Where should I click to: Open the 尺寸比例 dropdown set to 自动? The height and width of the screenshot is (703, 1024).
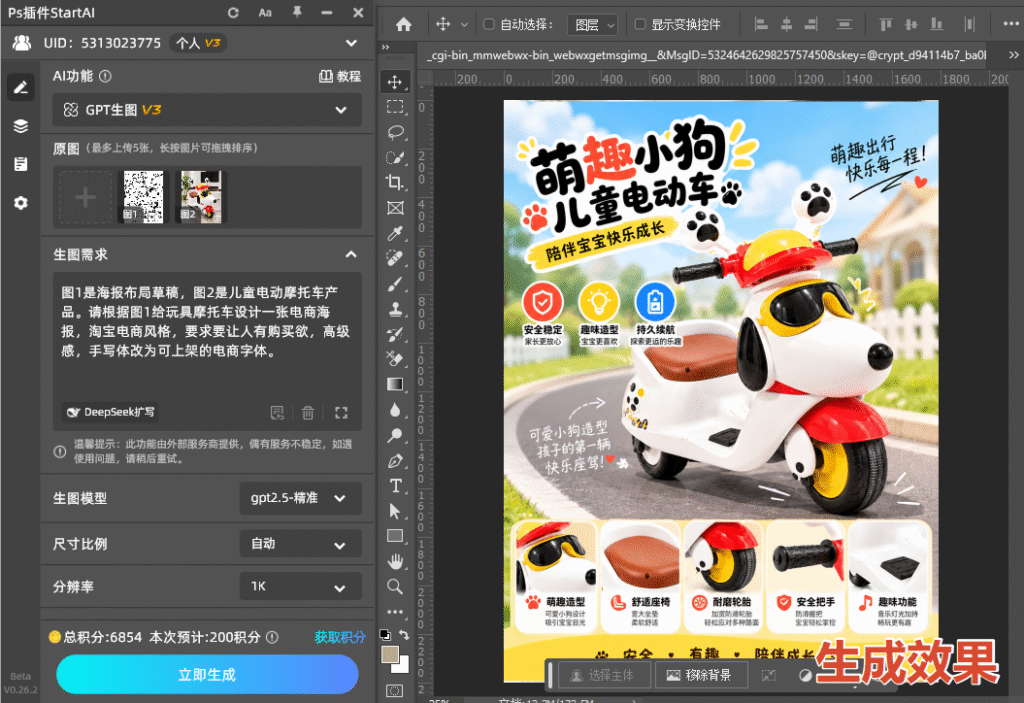click(x=300, y=544)
